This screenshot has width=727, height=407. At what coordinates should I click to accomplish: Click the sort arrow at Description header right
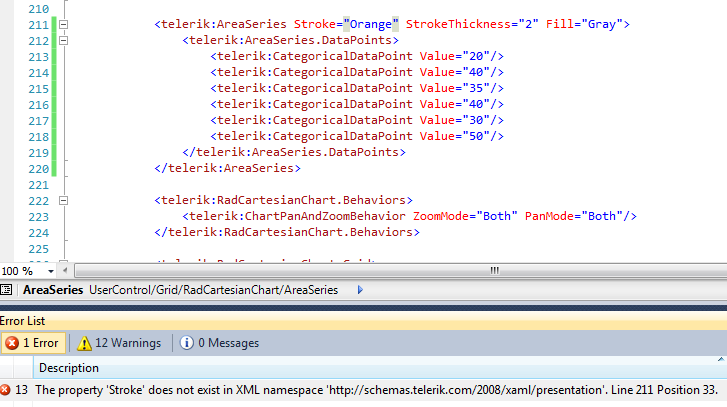tap(721, 360)
